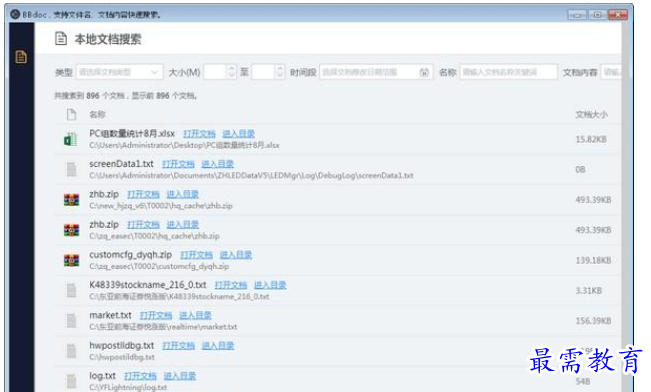Click the 156.39KB size value

pos(593,321)
